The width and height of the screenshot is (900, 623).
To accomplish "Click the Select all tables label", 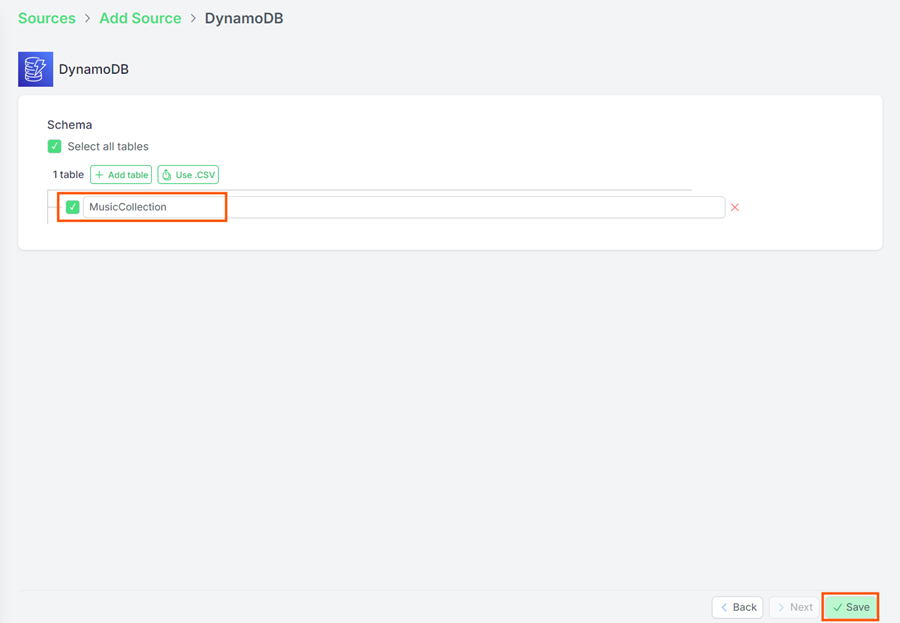I will tap(108, 146).
